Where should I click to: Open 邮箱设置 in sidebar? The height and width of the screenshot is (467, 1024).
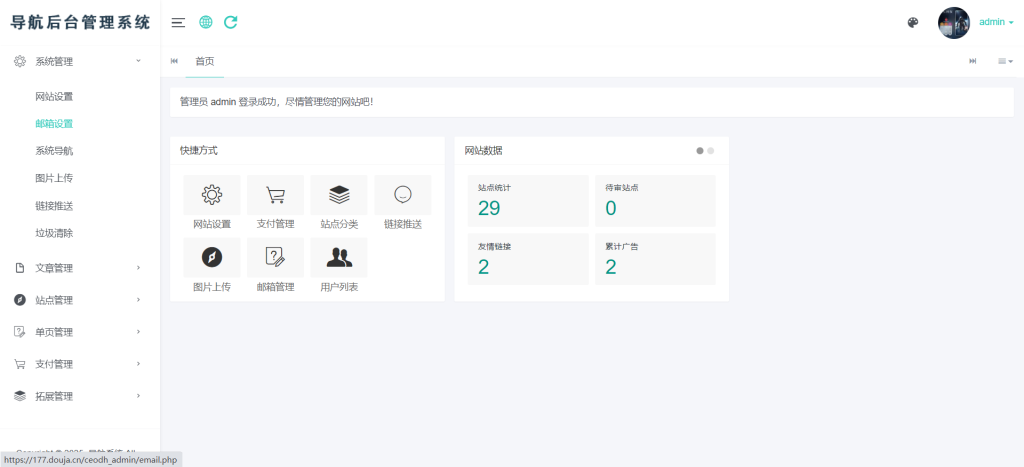(54, 123)
